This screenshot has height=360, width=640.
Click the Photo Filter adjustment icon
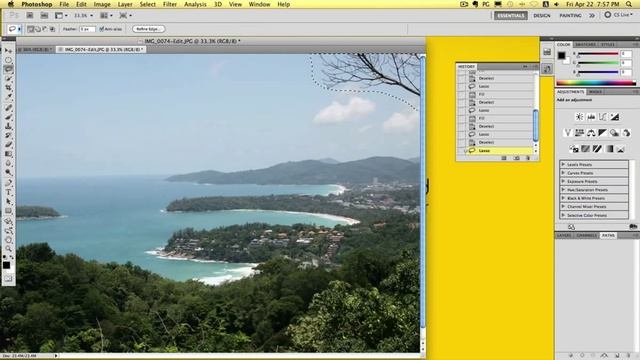click(614, 133)
